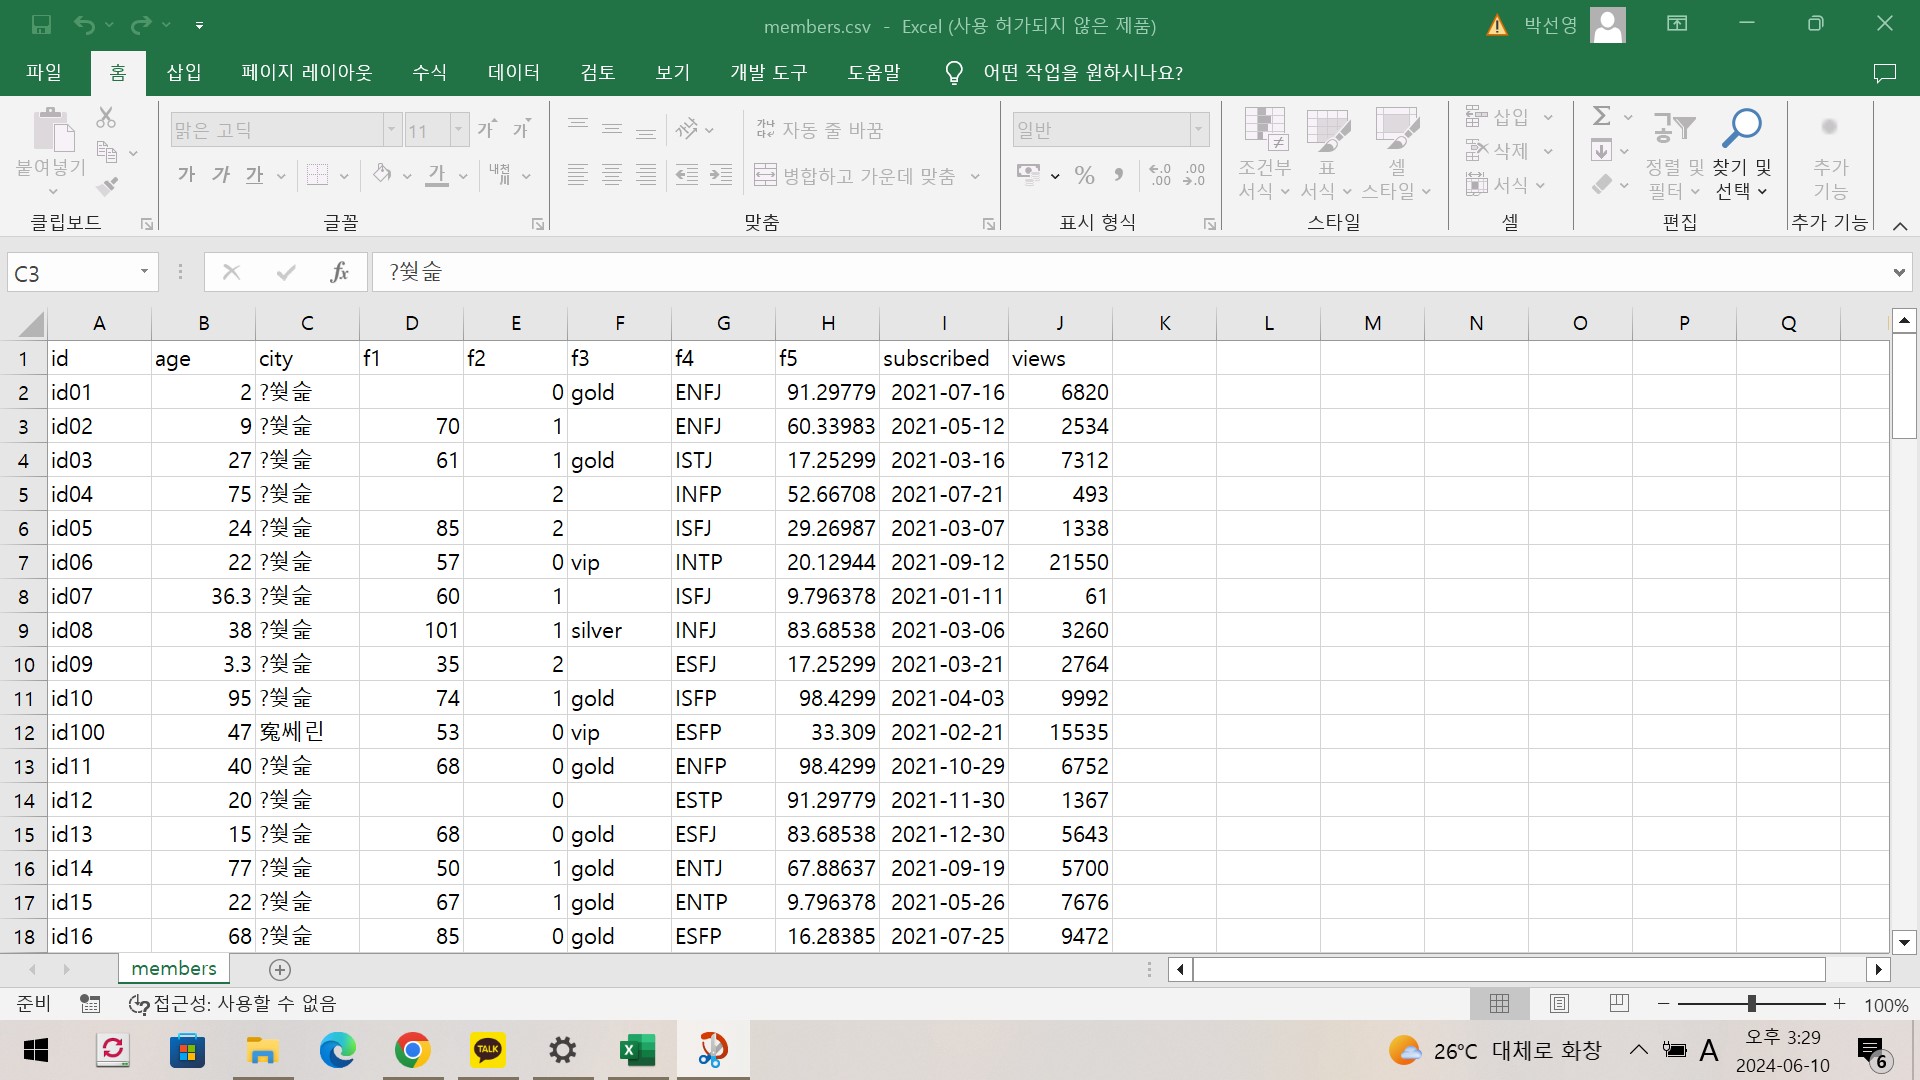Toggle Wrap Text option
1920x1080 pixels.
tap(819, 130)
